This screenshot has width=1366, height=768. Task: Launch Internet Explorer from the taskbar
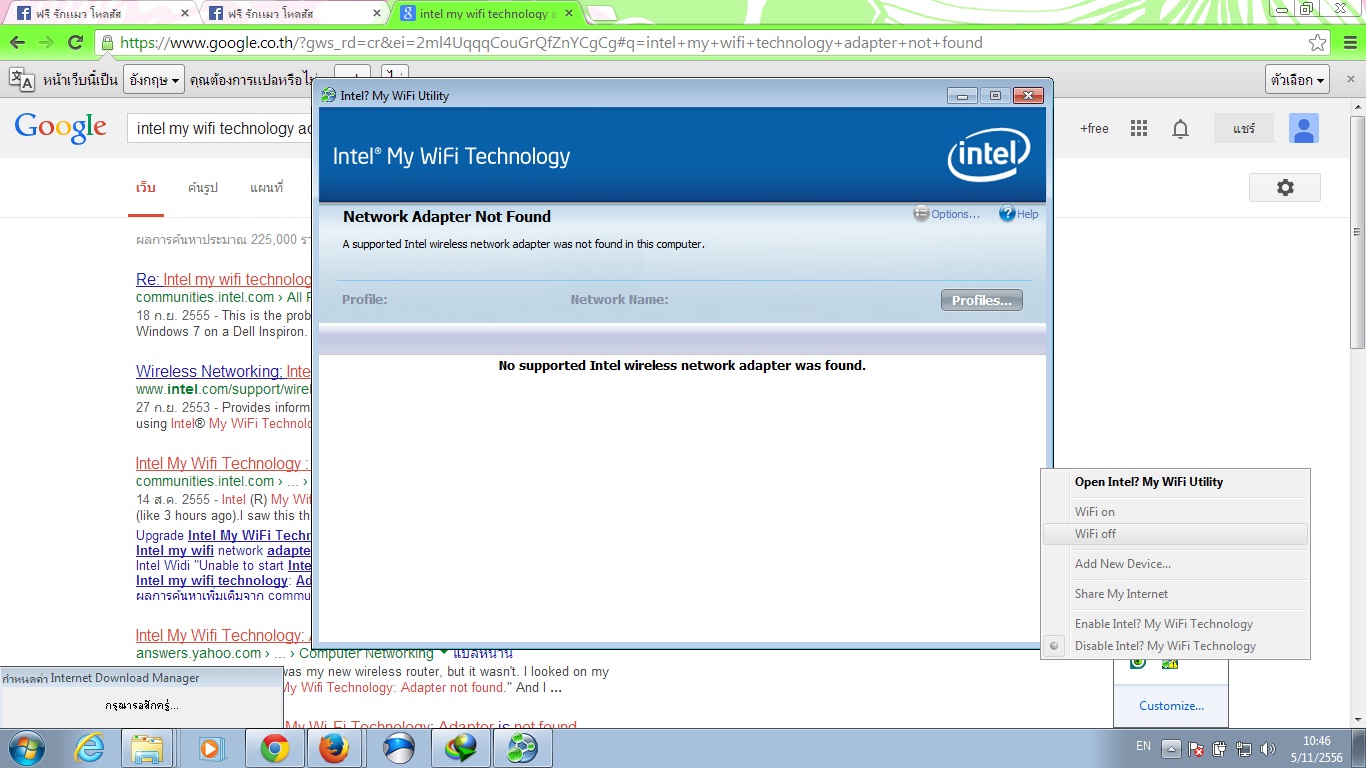tap(90, 748)
